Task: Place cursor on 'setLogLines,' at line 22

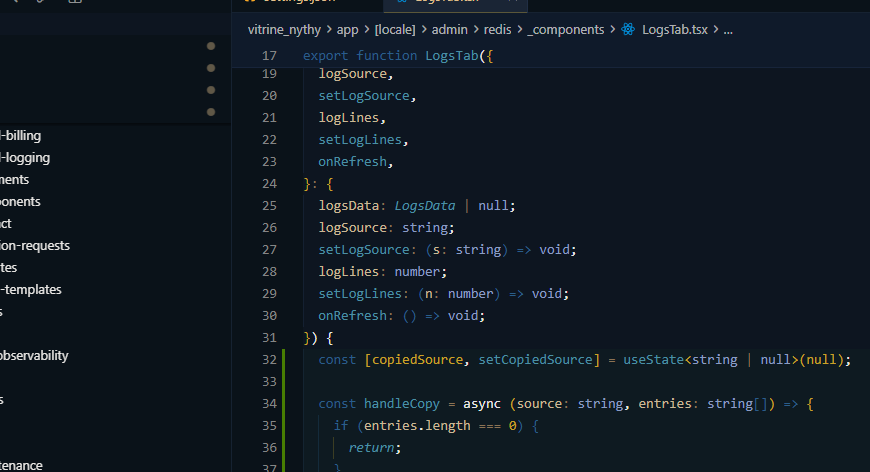Action: 363,140
